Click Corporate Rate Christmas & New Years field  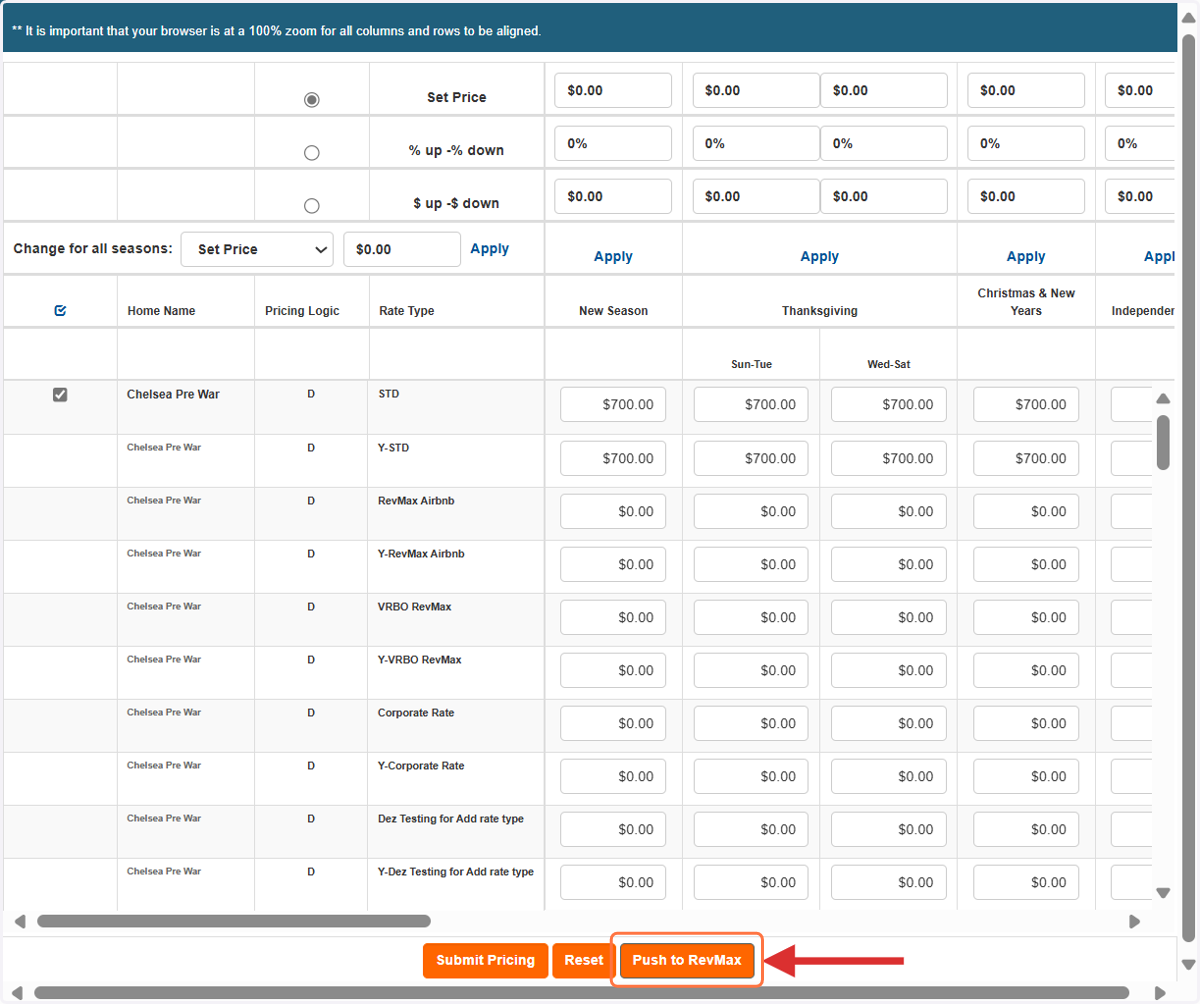click(x=1026, y=723)
